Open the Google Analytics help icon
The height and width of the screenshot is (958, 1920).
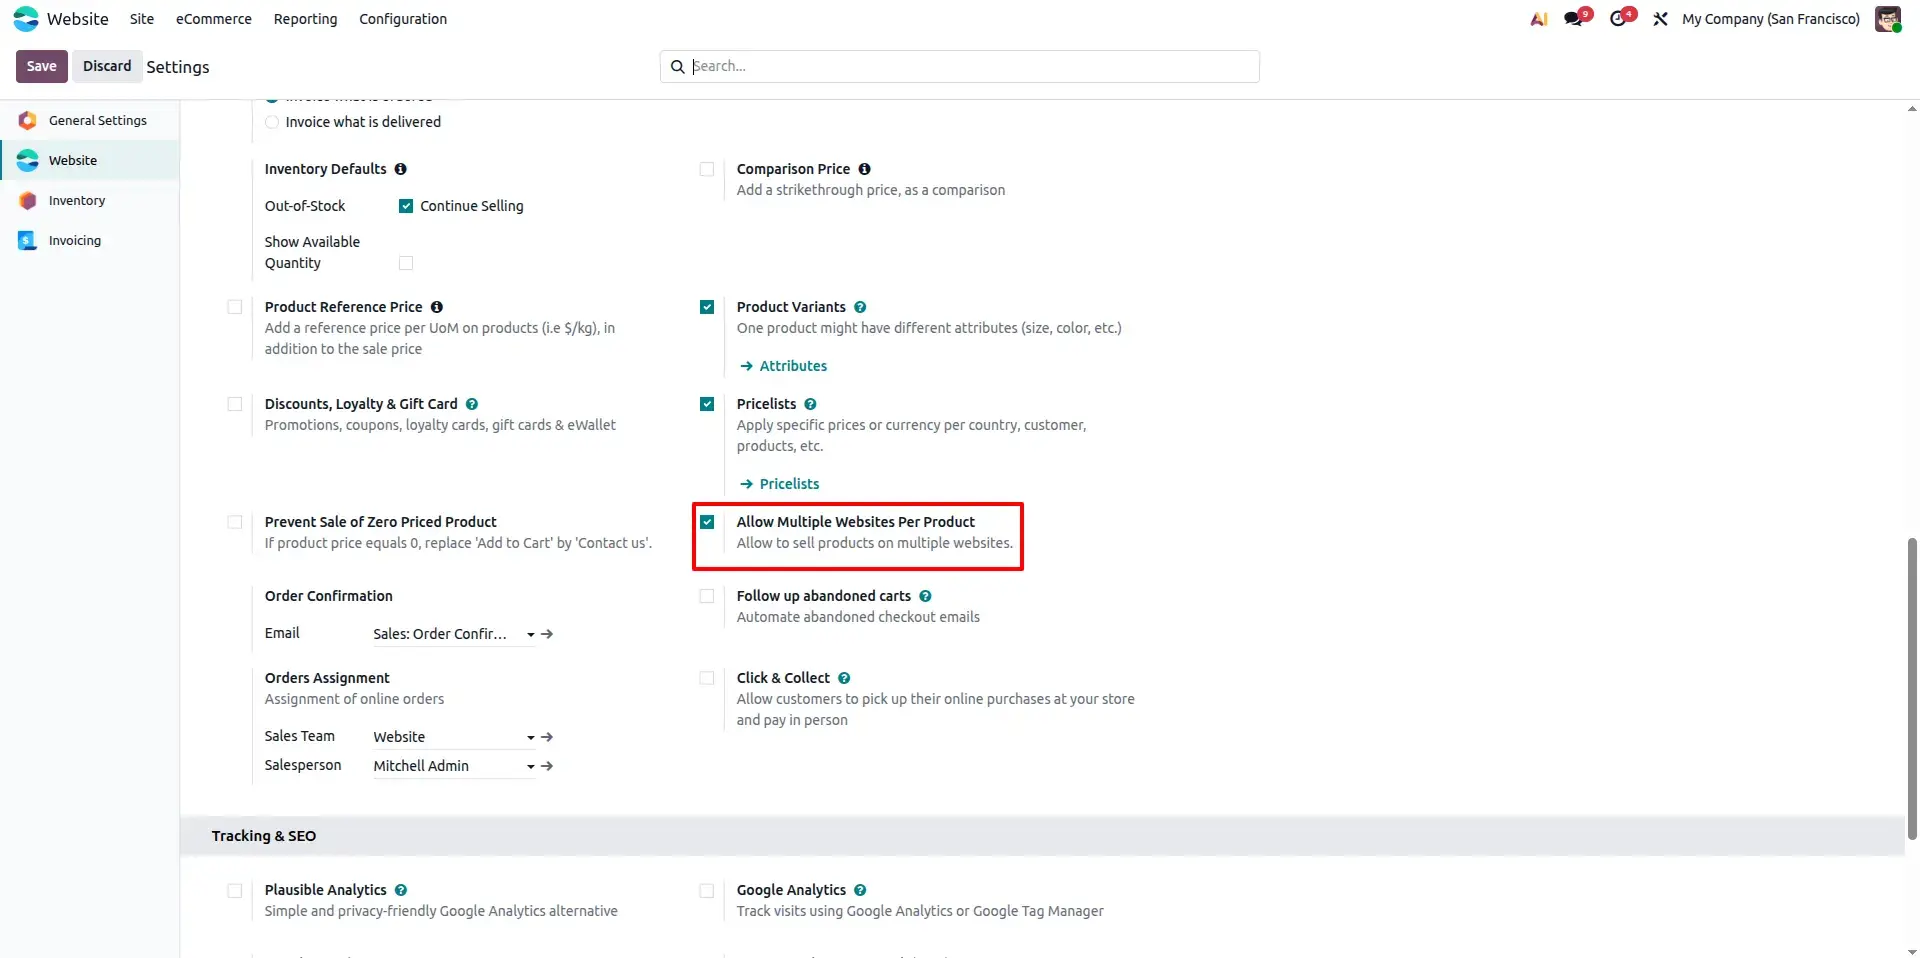860,890
